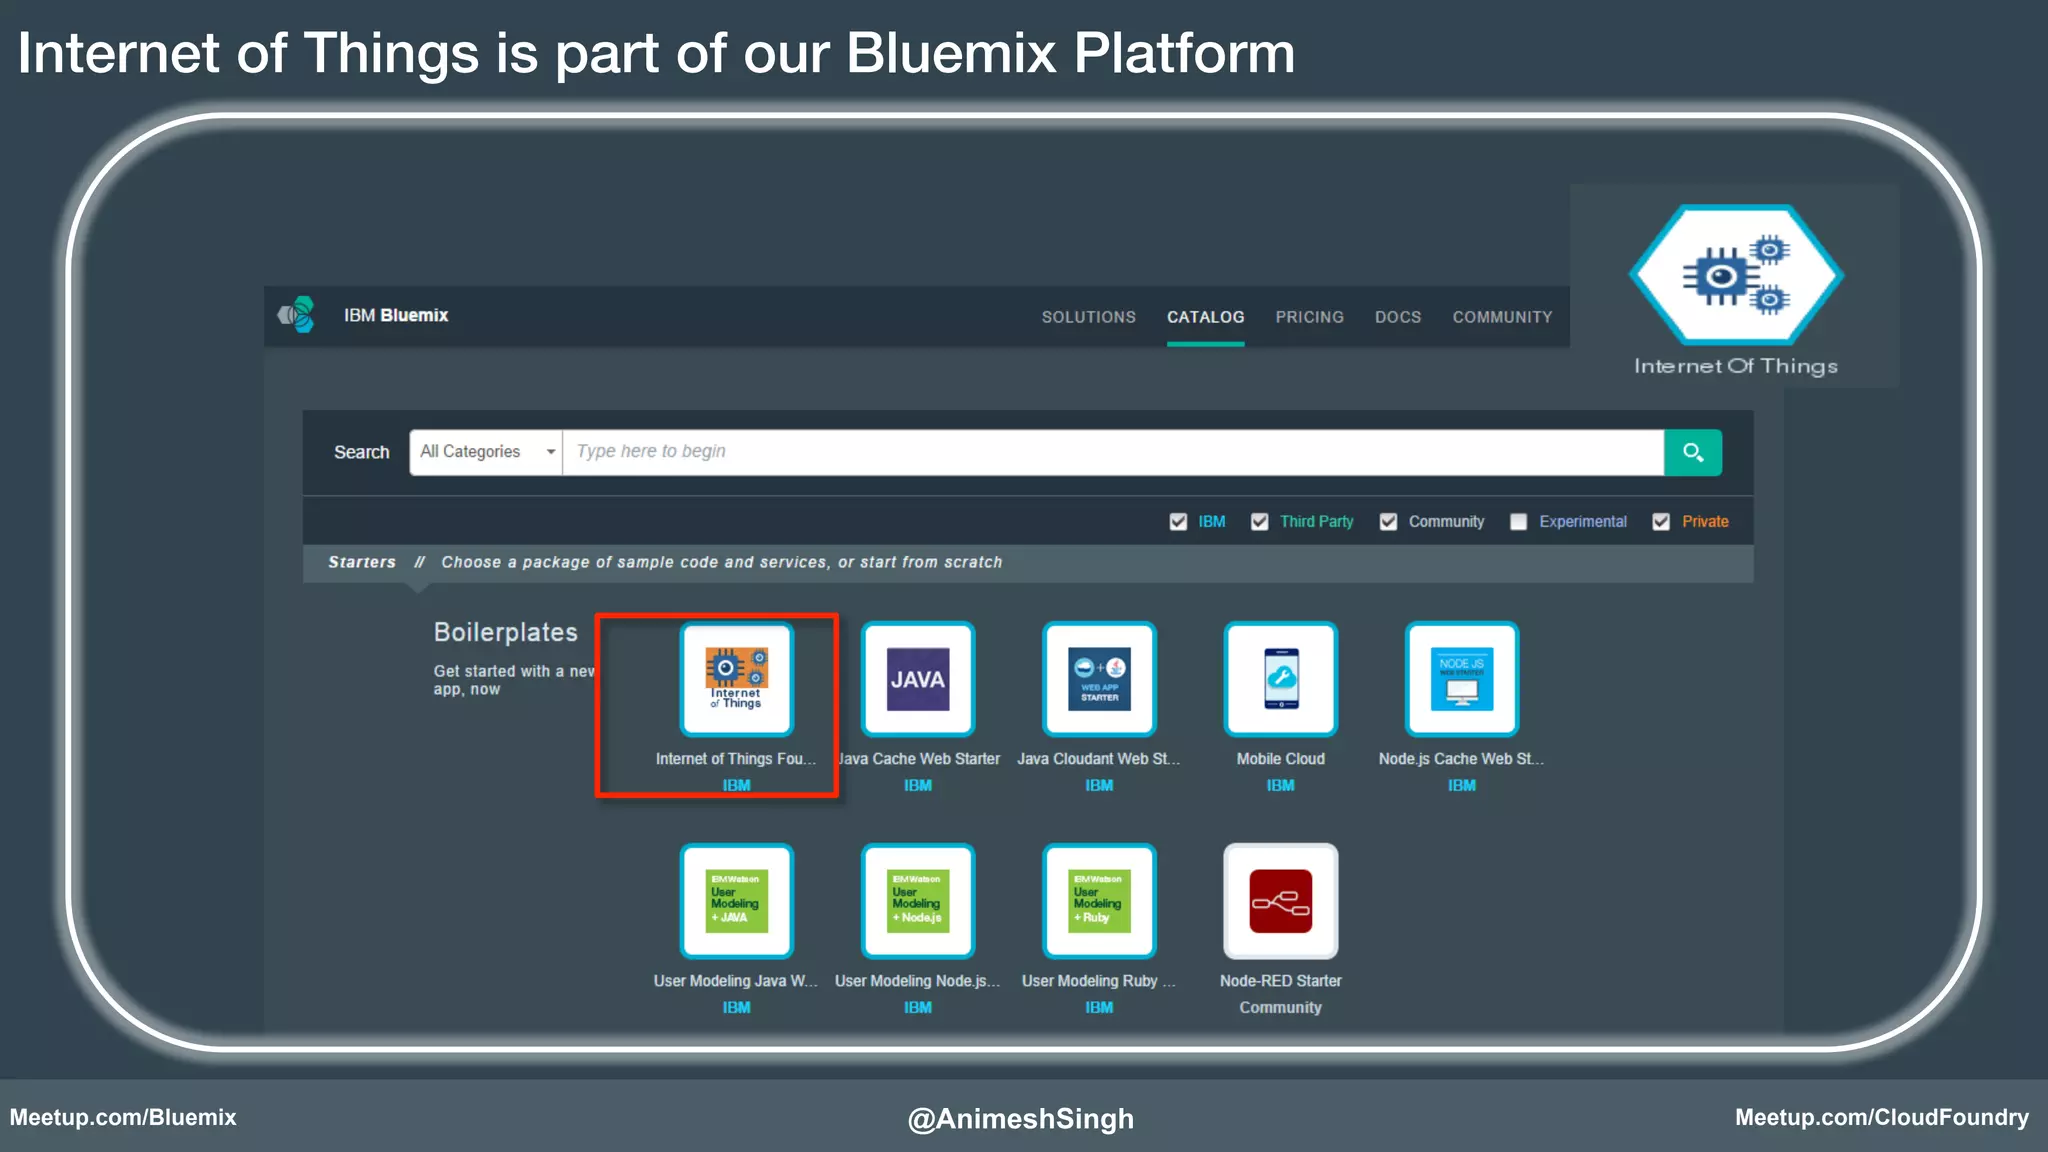The image size is (2048, 1152).
Task: Click the 'User Modeling Ruby ...' label
Action: (1099, 981)
